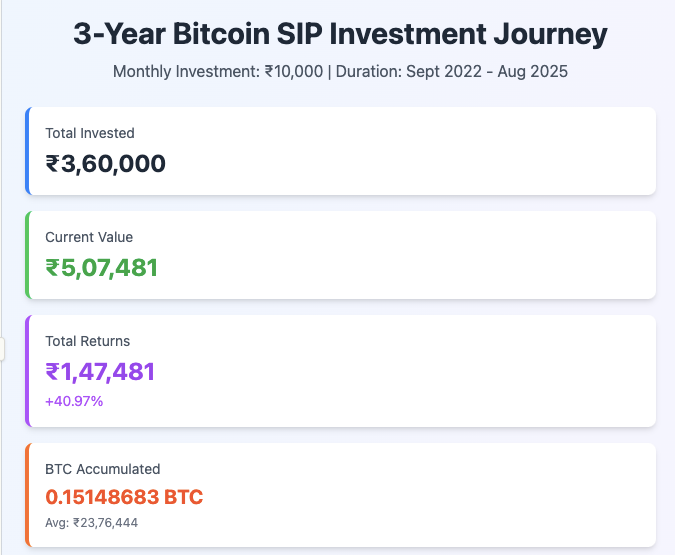Click the blue accent bar of Total Invested card
This screenshot has width=675, height=555.
click(x=27, y=151)
